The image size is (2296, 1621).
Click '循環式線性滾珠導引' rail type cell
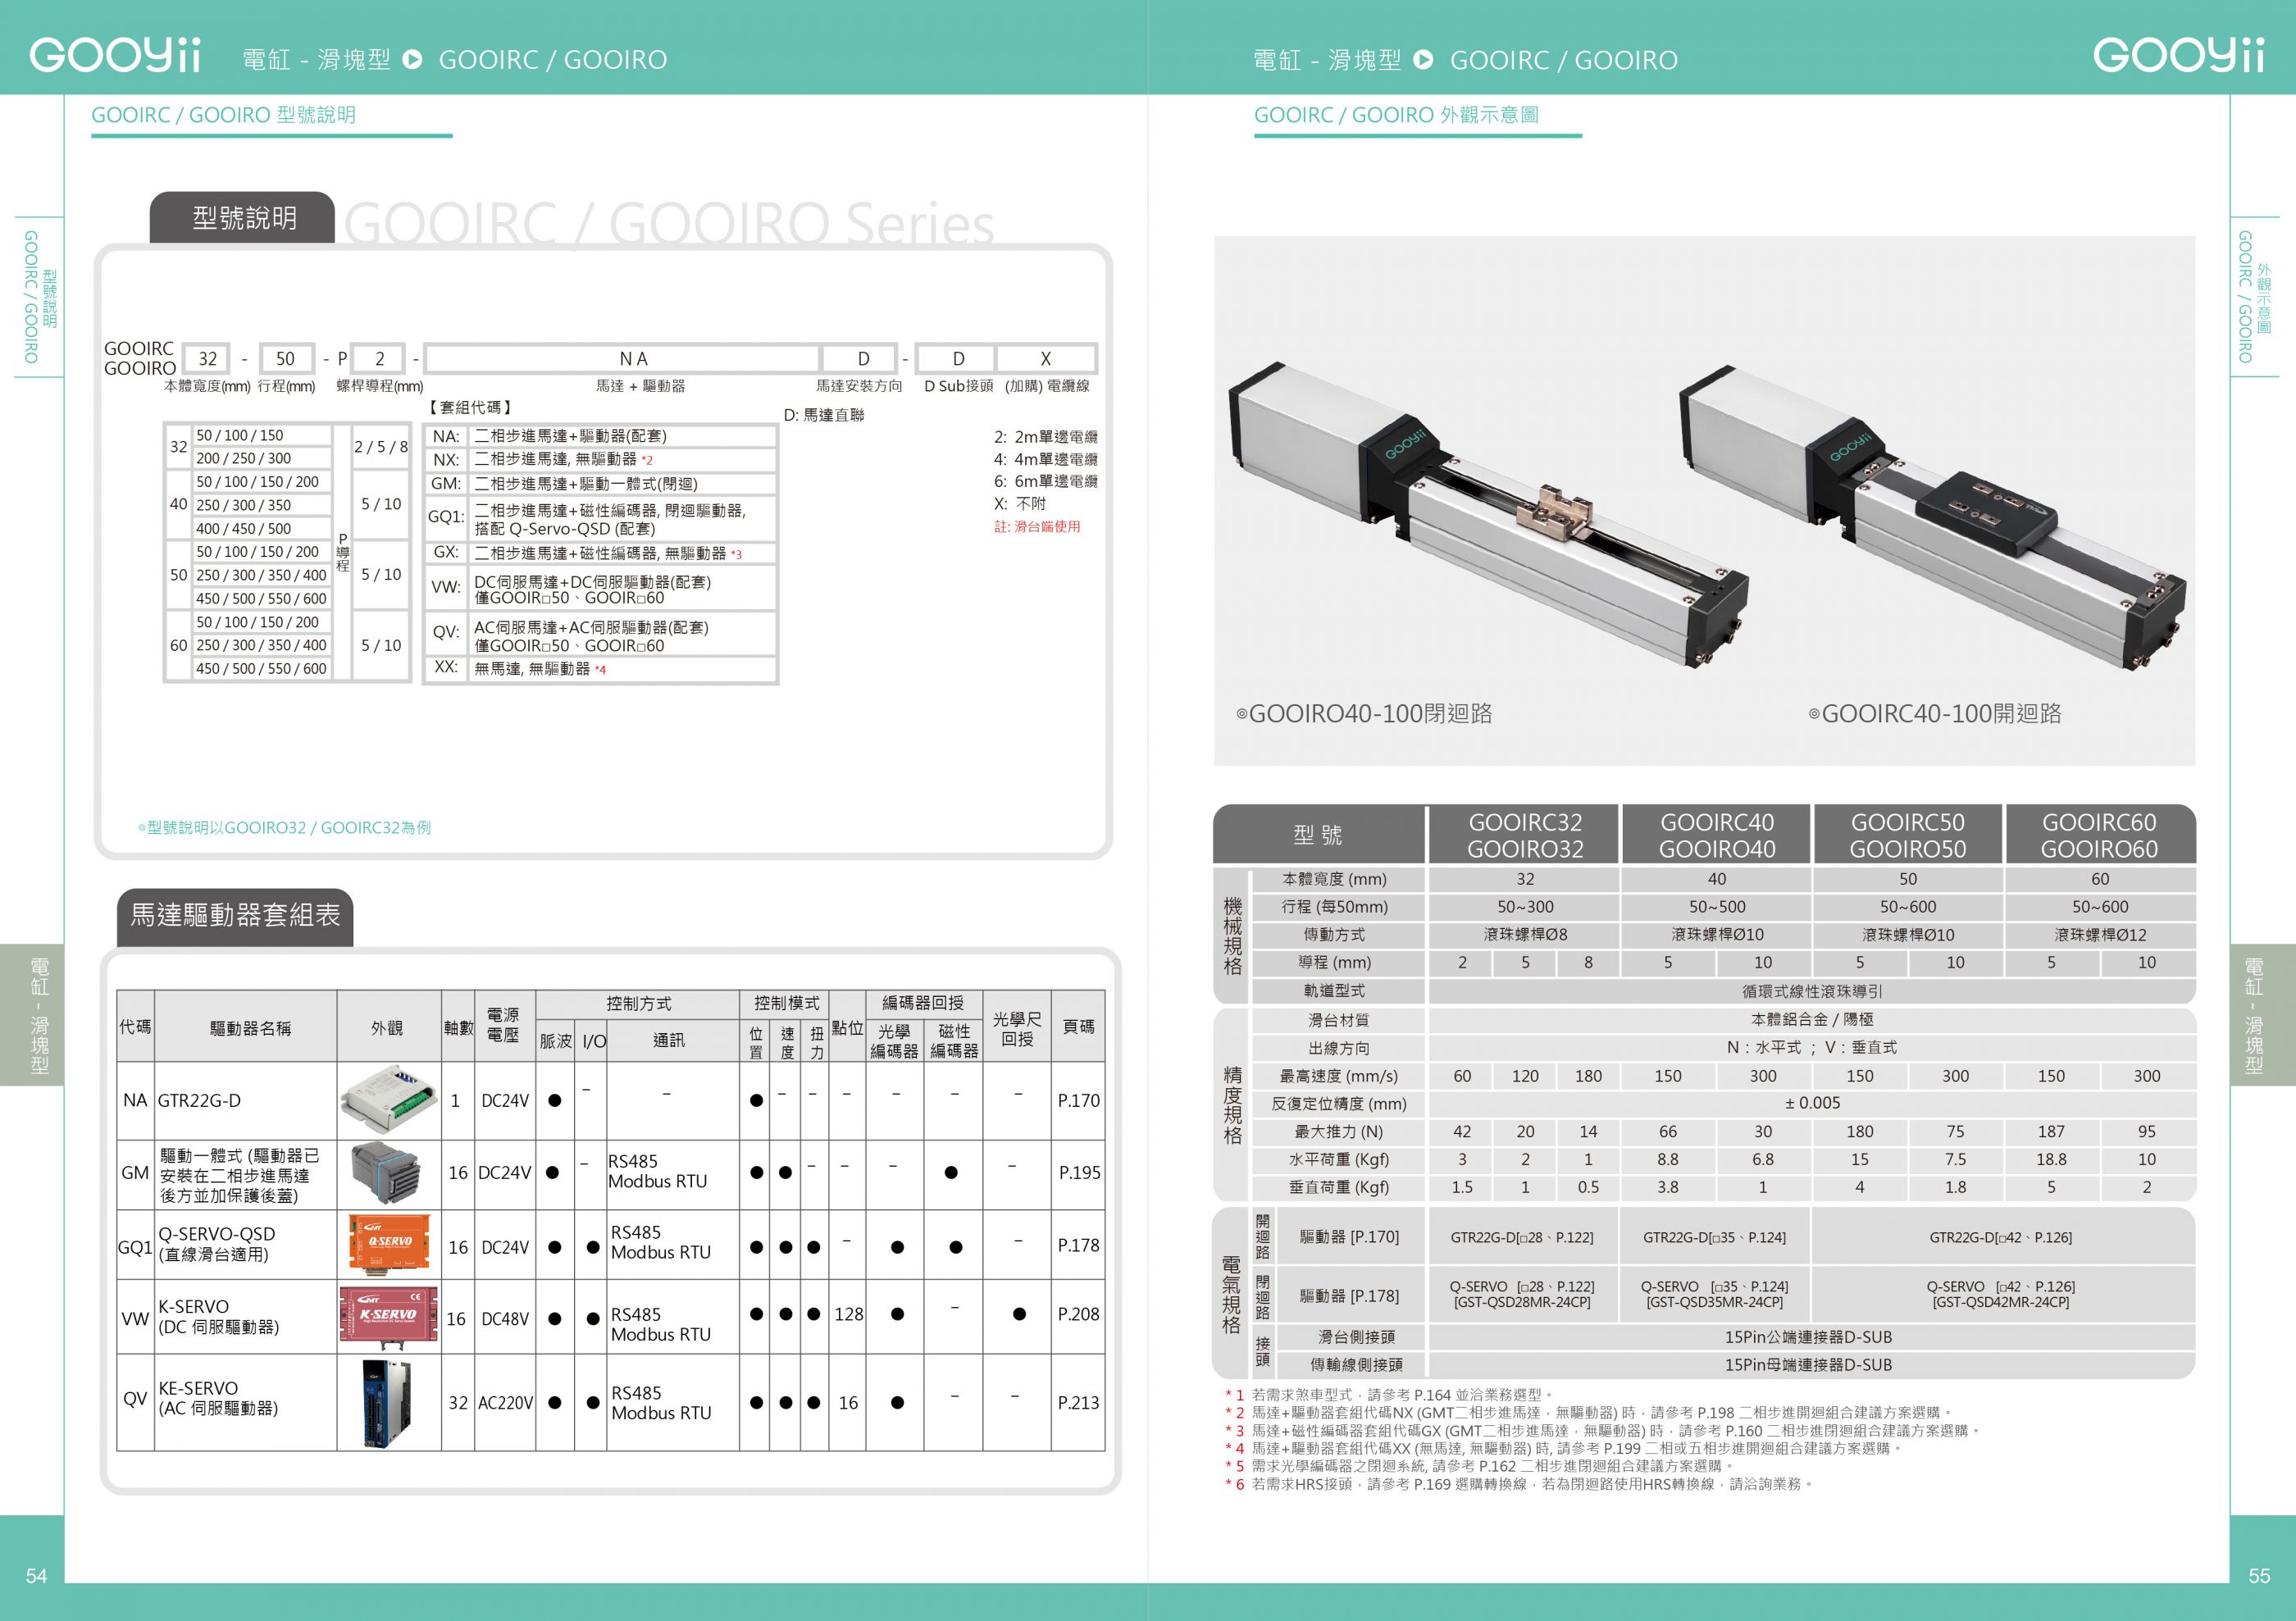click(x=1812, y=991)
